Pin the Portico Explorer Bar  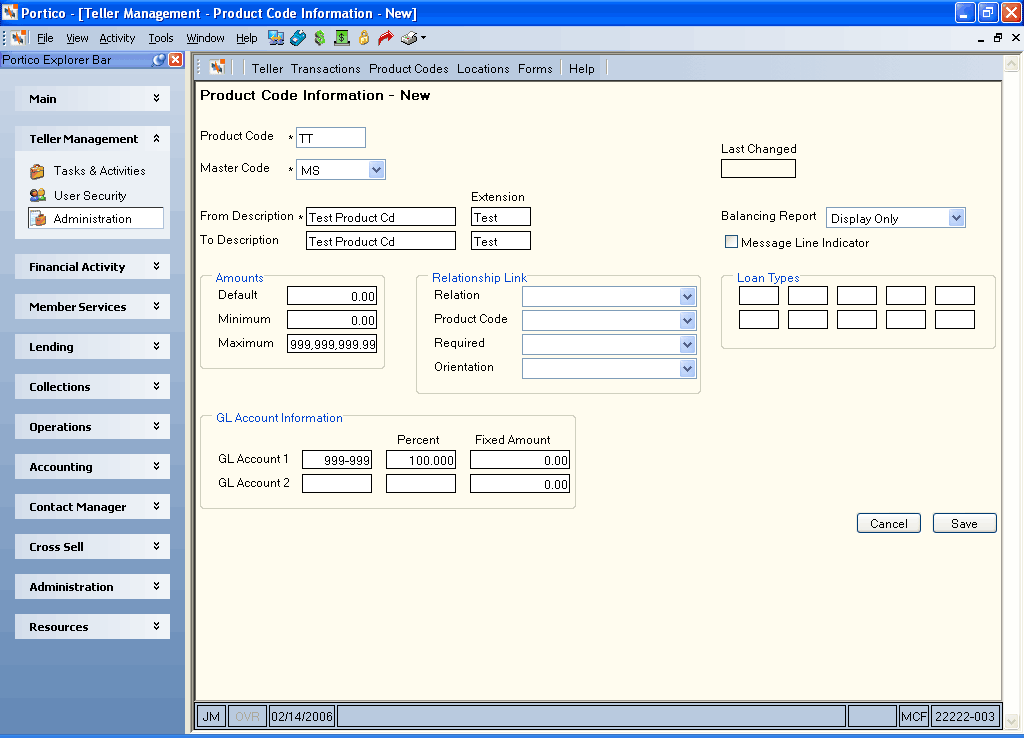tap(159, 60)
